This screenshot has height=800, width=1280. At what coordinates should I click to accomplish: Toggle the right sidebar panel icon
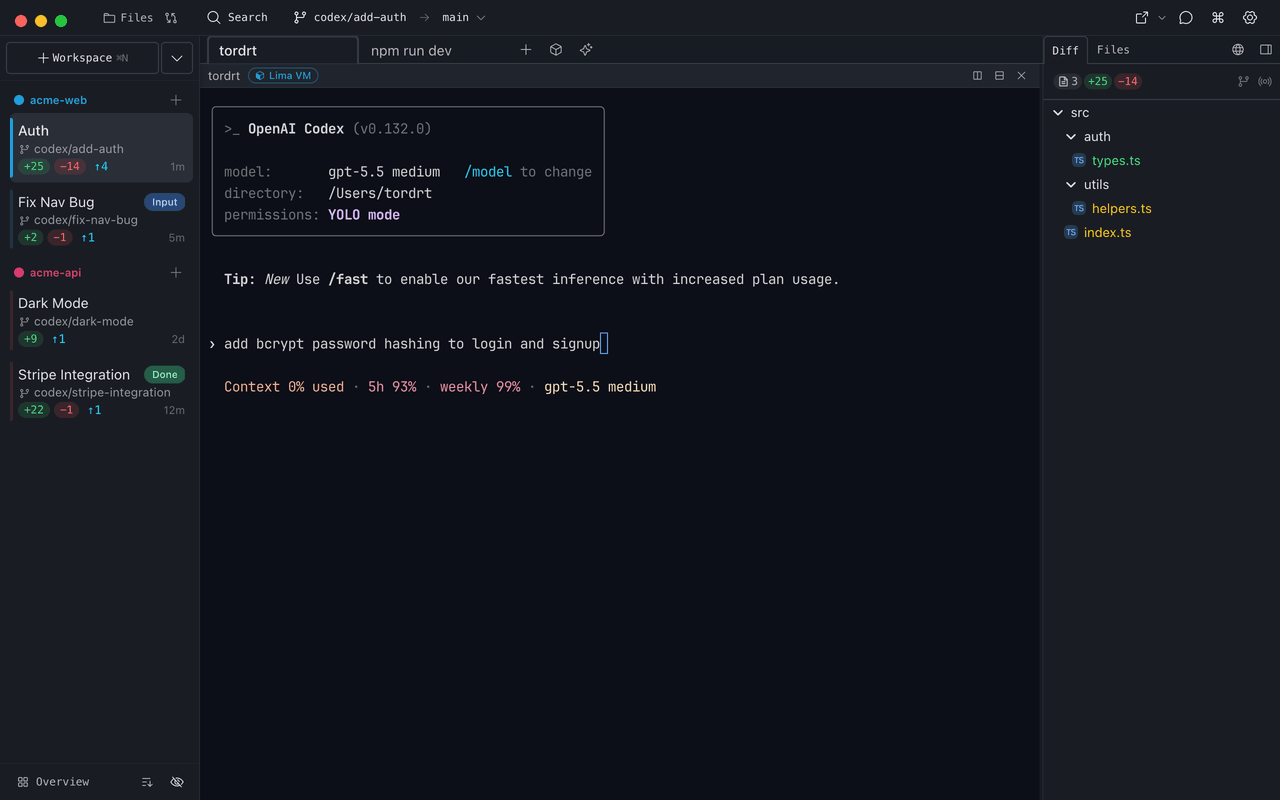(1266, 50)
